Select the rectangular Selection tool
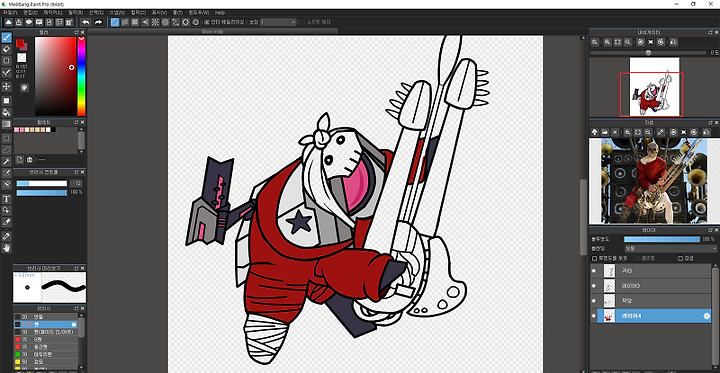 click(6, 138)
